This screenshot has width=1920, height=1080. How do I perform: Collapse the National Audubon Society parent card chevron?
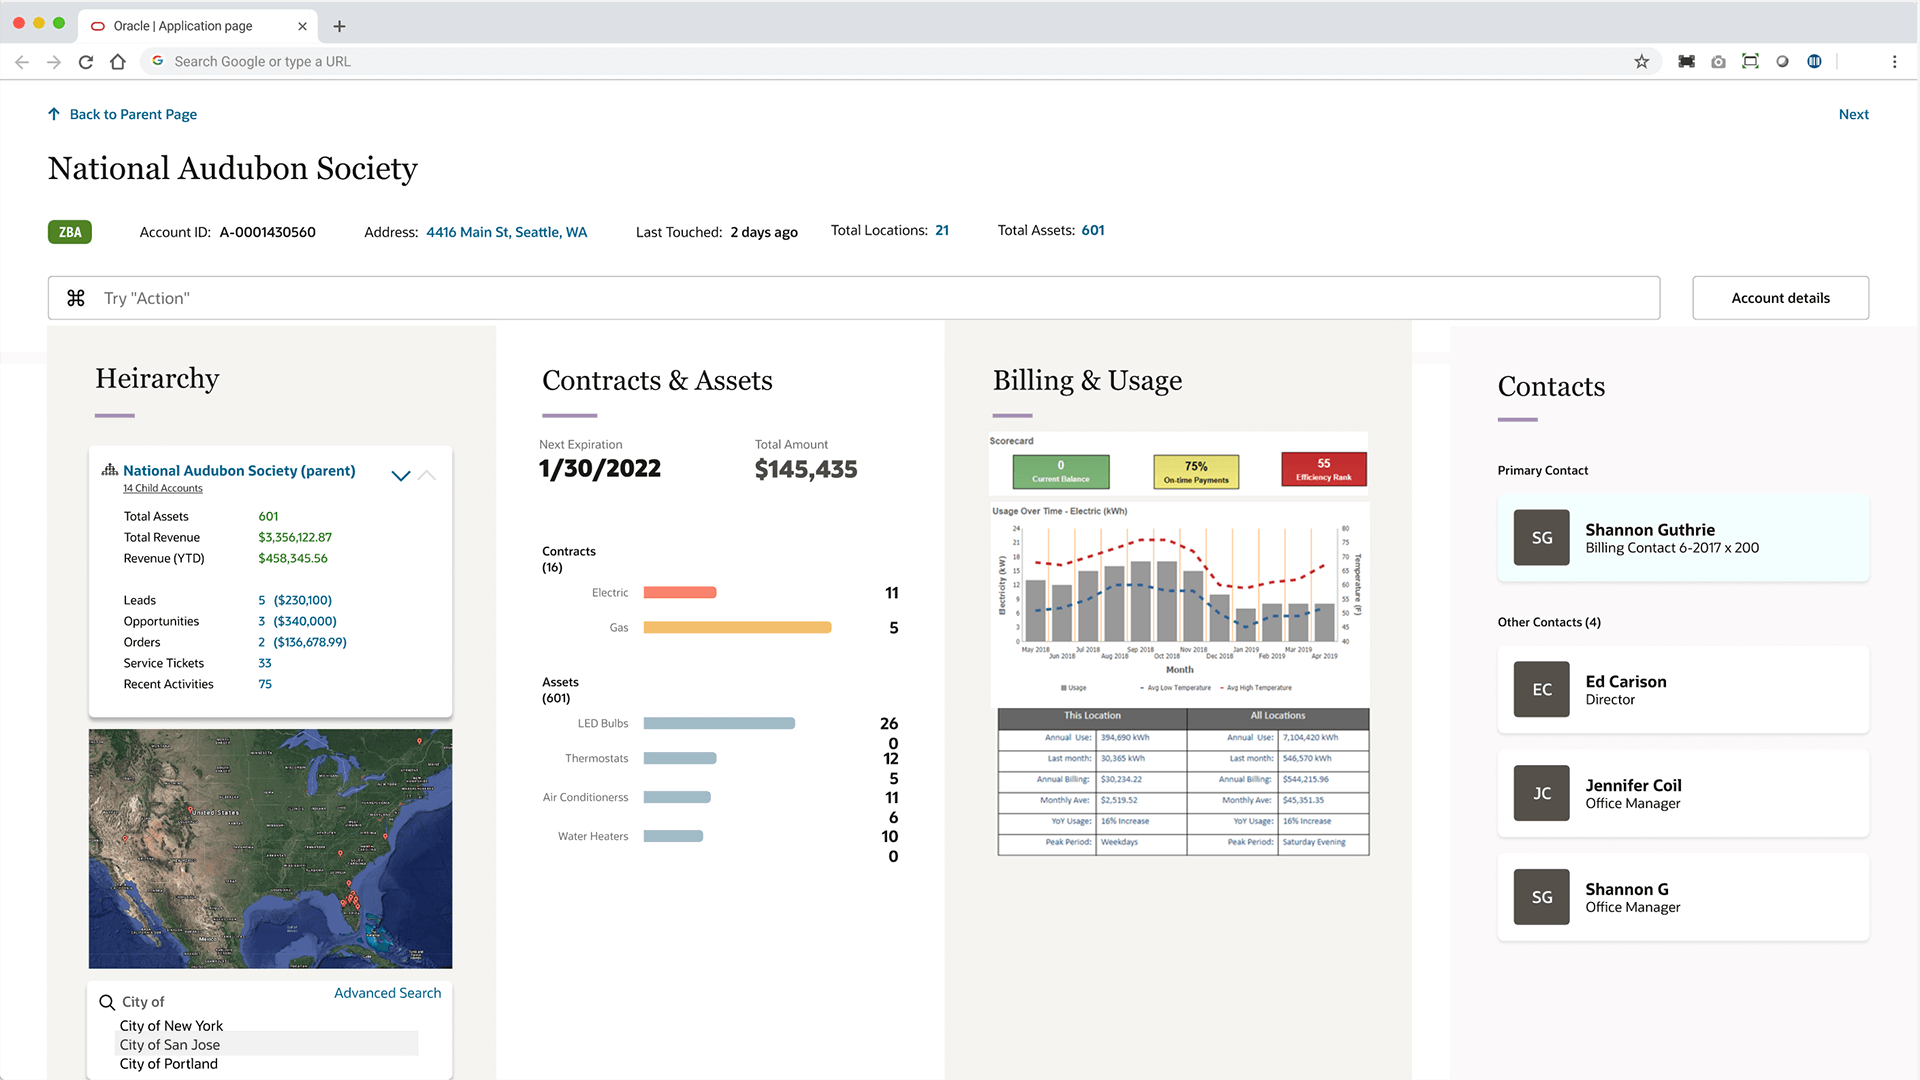click(401, 475)
